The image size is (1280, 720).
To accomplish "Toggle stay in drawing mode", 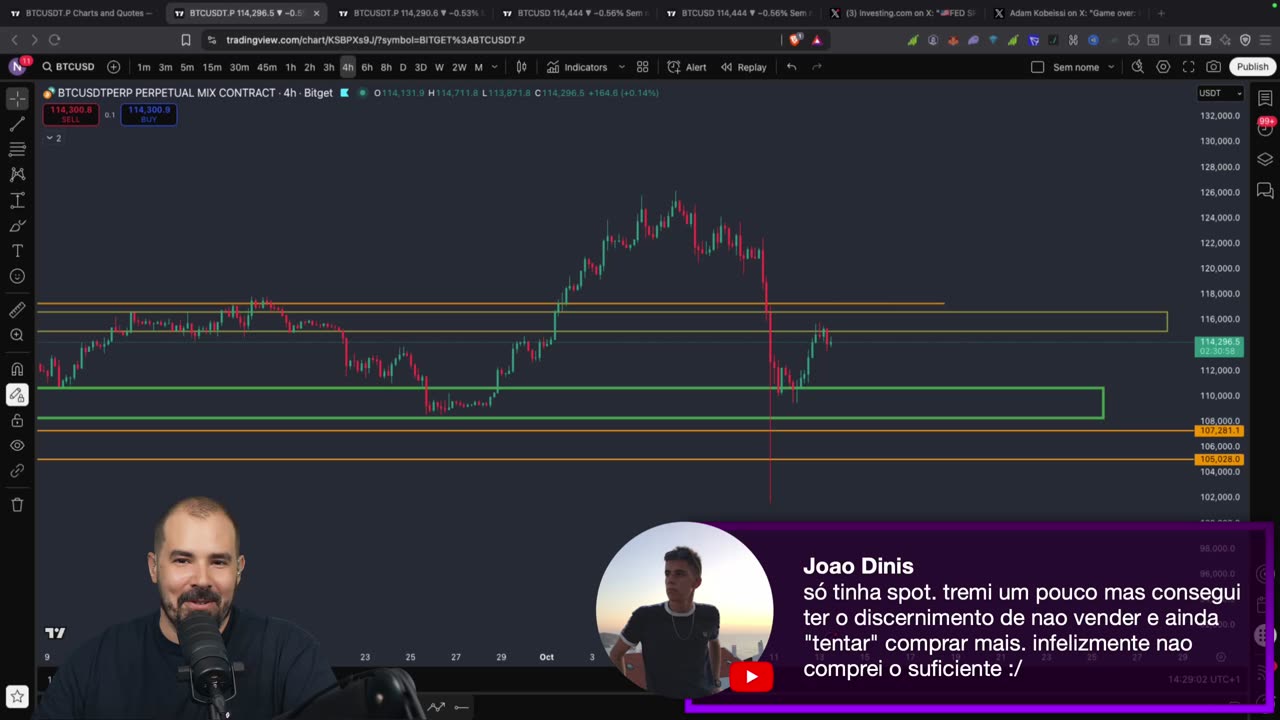I will 17,395.
